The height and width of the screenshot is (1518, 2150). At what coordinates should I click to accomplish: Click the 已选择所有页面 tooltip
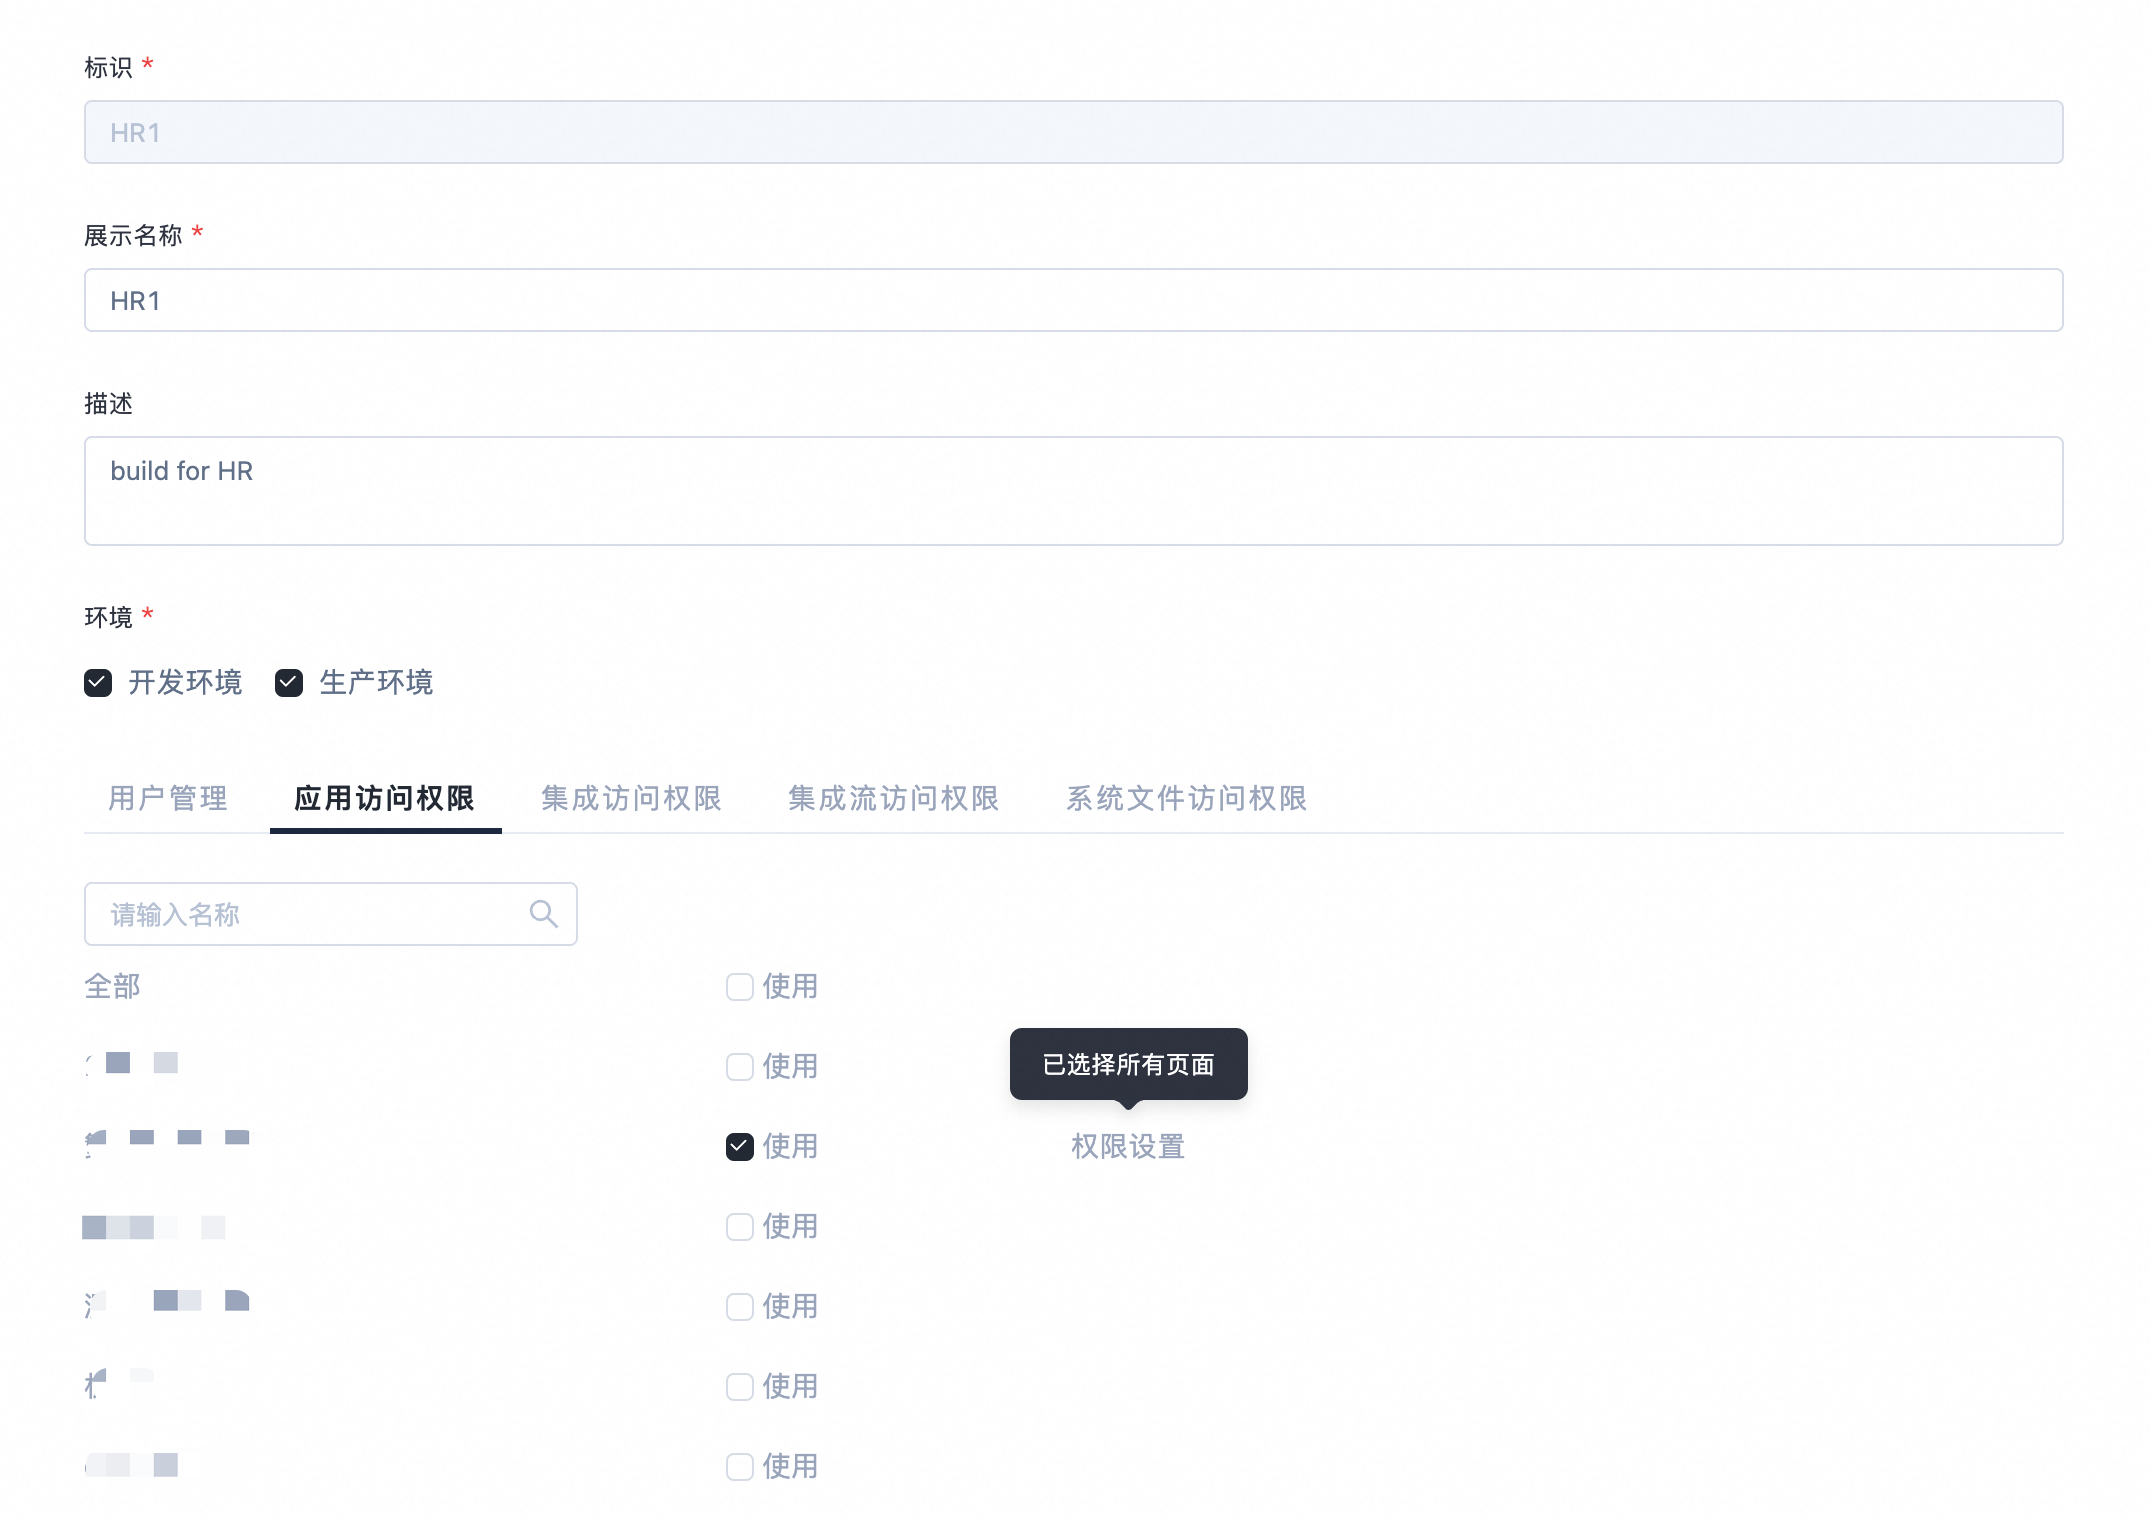point(1128,1064)
